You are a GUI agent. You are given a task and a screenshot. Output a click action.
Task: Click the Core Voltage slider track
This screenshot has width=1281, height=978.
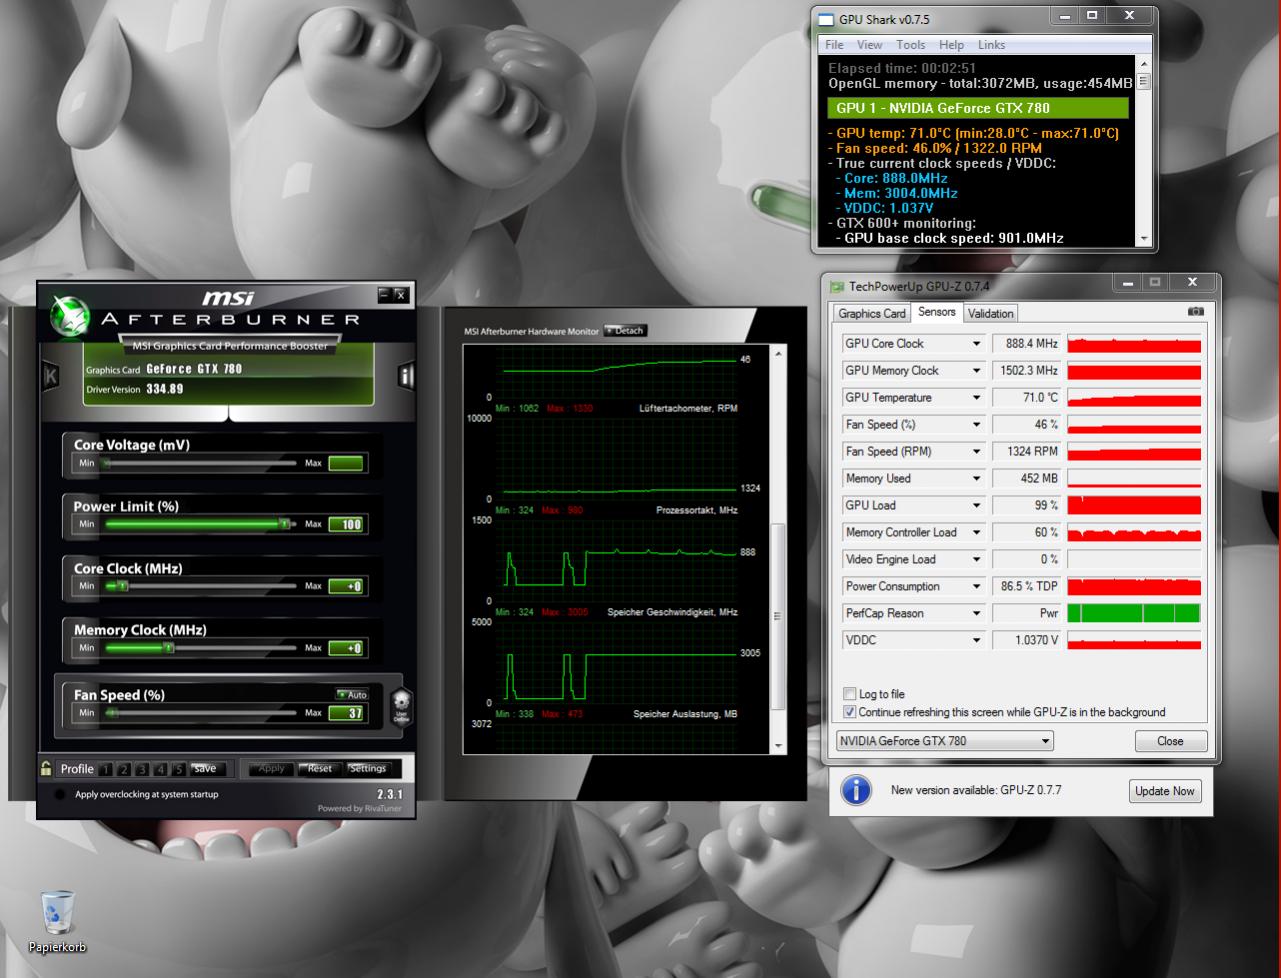coord(200,463)
